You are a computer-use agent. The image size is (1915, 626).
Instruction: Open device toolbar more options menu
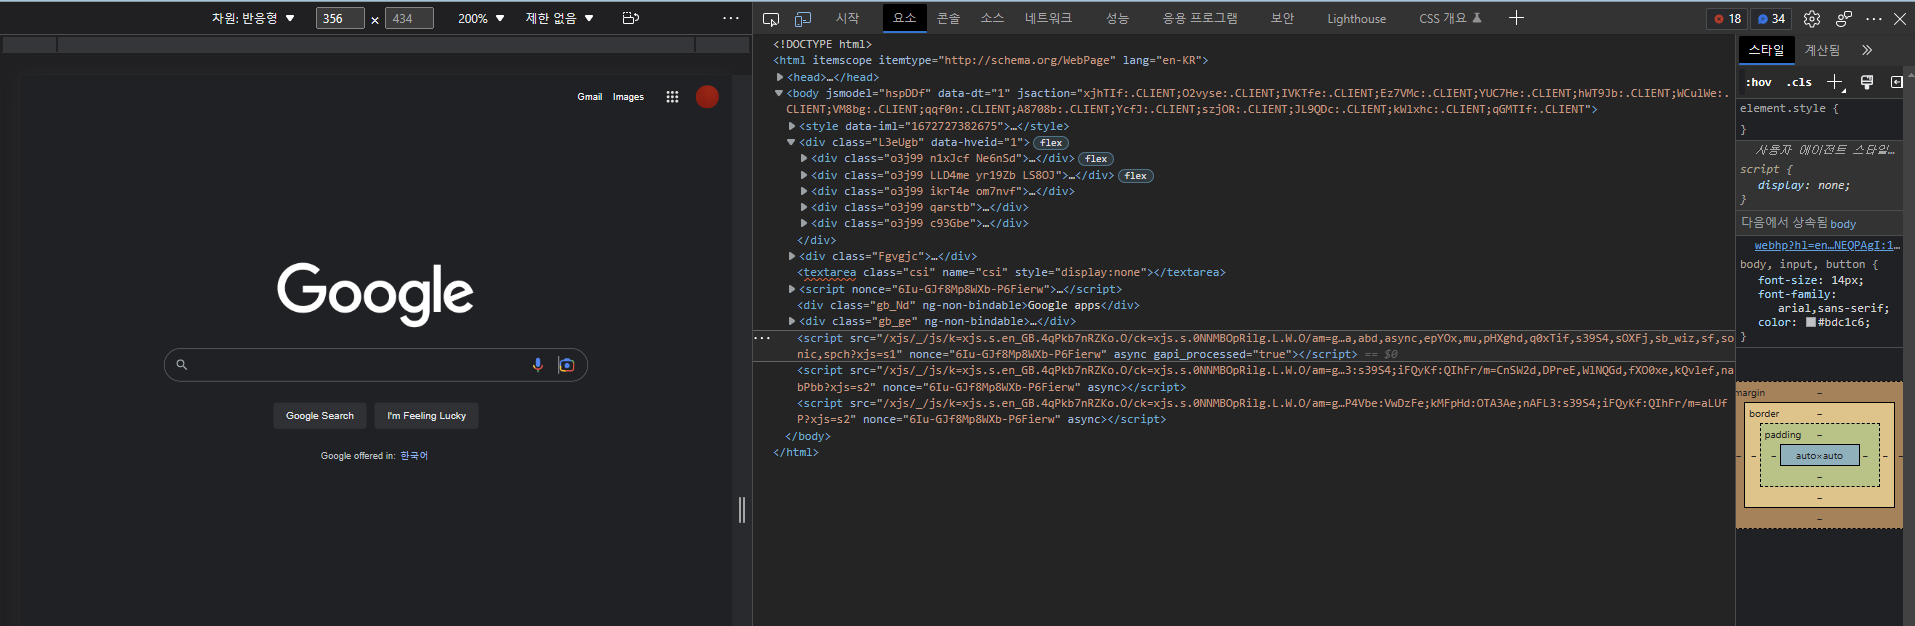731,18
